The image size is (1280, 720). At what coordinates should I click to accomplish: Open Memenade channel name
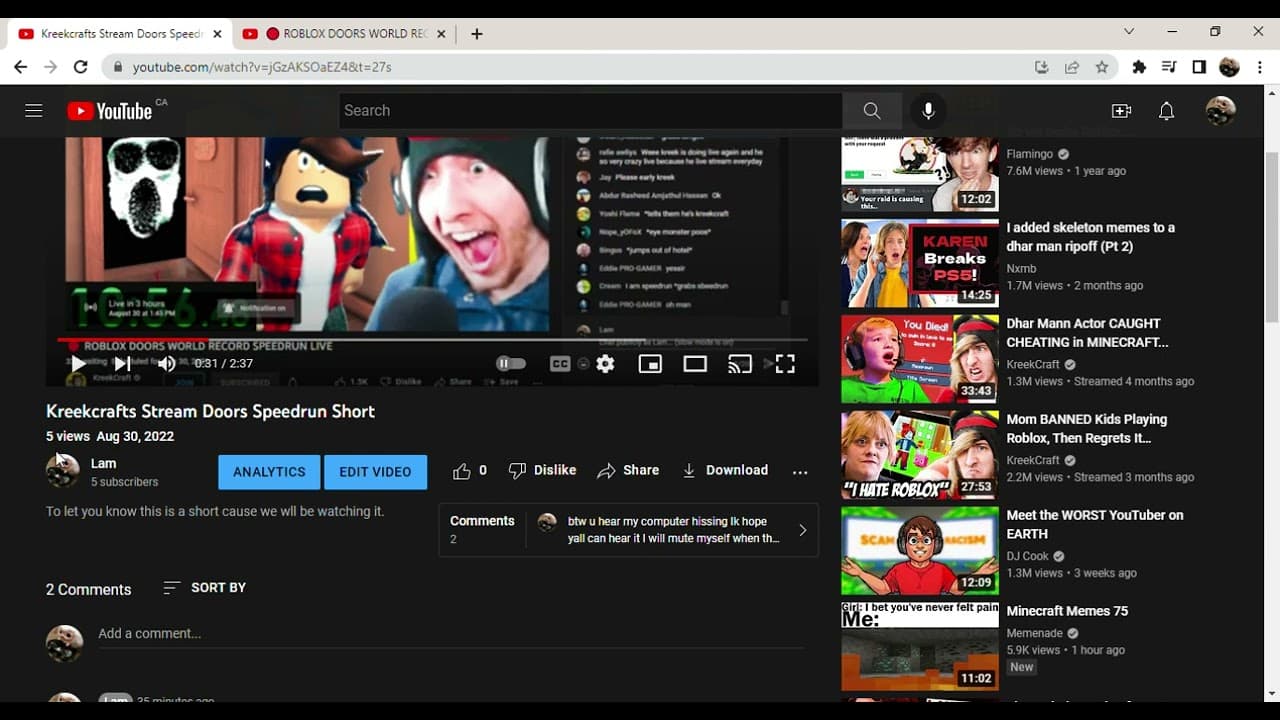tap(1034, 633)
